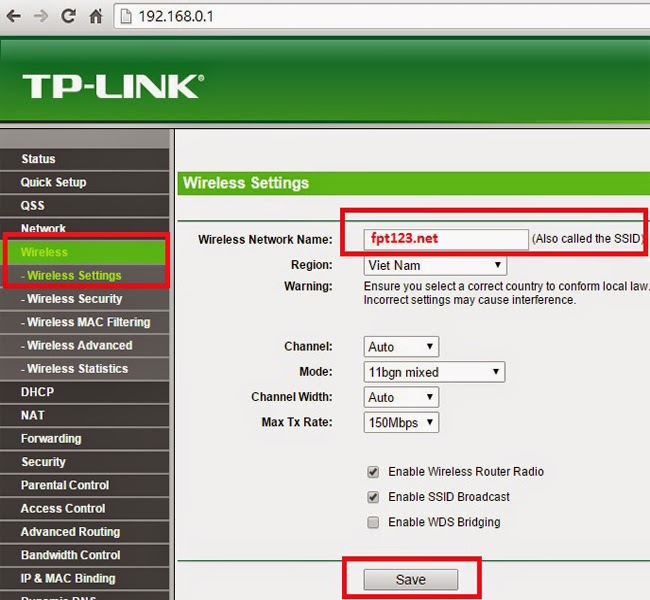
Task: Open the DHCP menu item
Action: (x=85, y=392)
